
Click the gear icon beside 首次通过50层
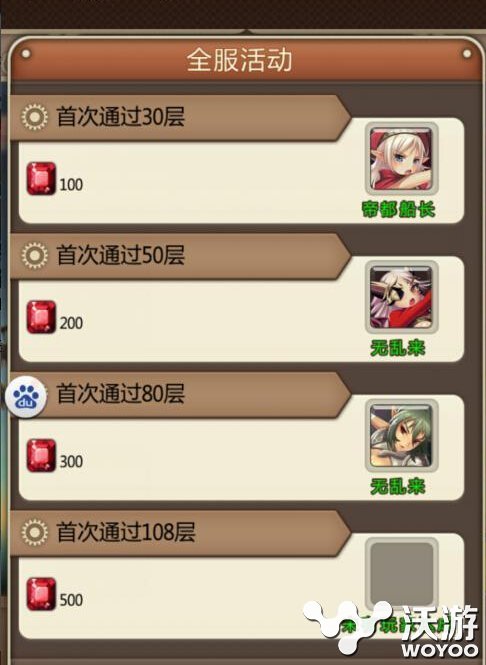pyautogui.click(x=34, y=255)
